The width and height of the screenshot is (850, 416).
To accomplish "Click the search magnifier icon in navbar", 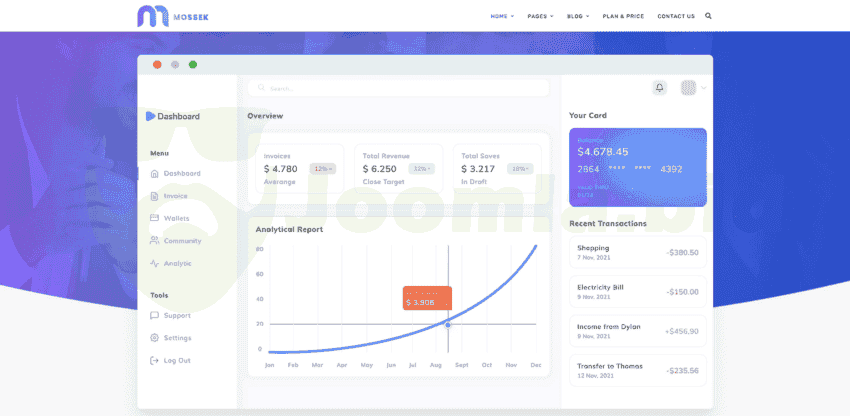I will click(x=709, y=16).
